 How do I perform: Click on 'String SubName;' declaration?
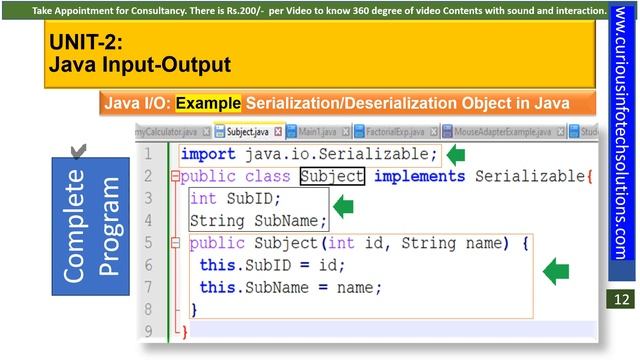coord(258,221)
